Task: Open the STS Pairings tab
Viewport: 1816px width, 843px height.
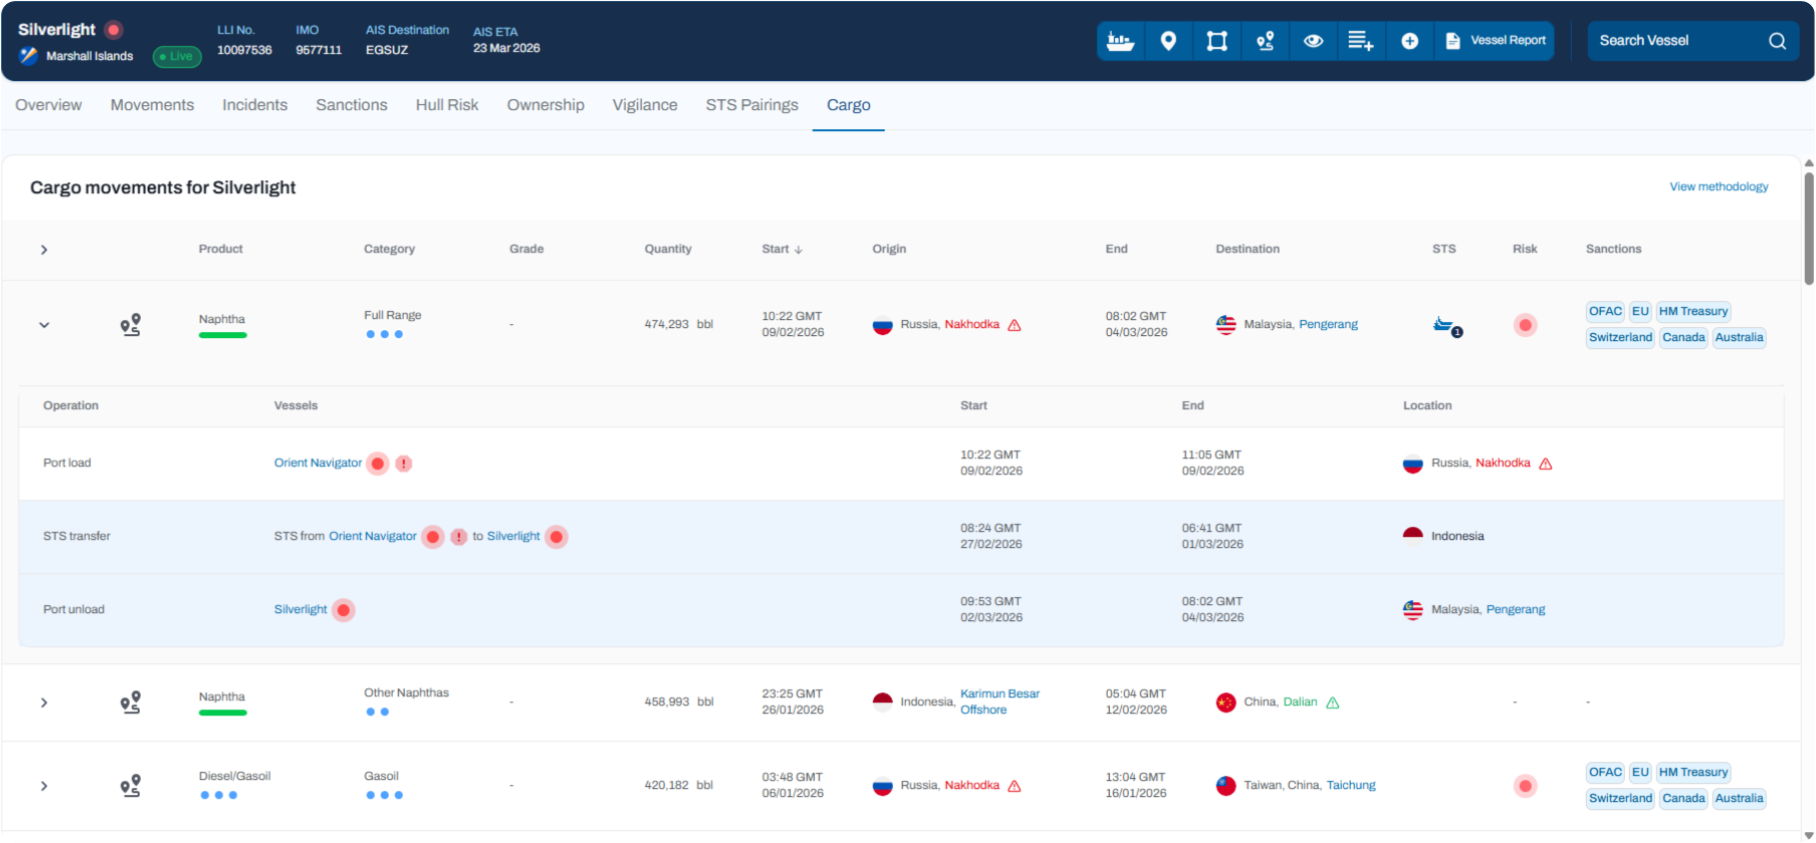Action: (751, 105)
